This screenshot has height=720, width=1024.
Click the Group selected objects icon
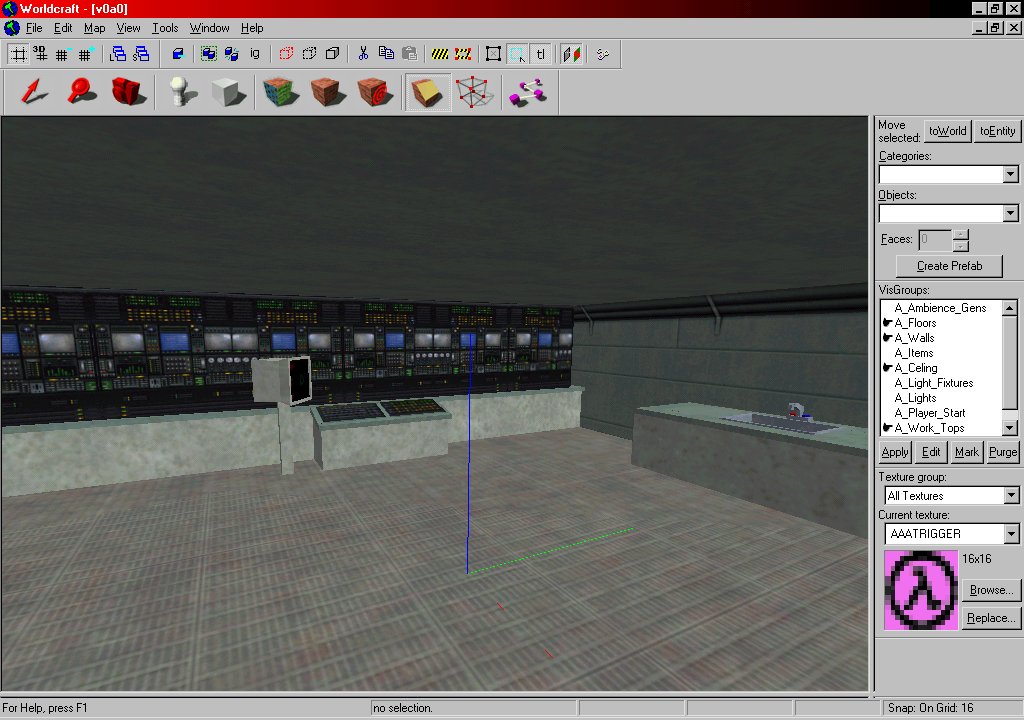[209, 54]
